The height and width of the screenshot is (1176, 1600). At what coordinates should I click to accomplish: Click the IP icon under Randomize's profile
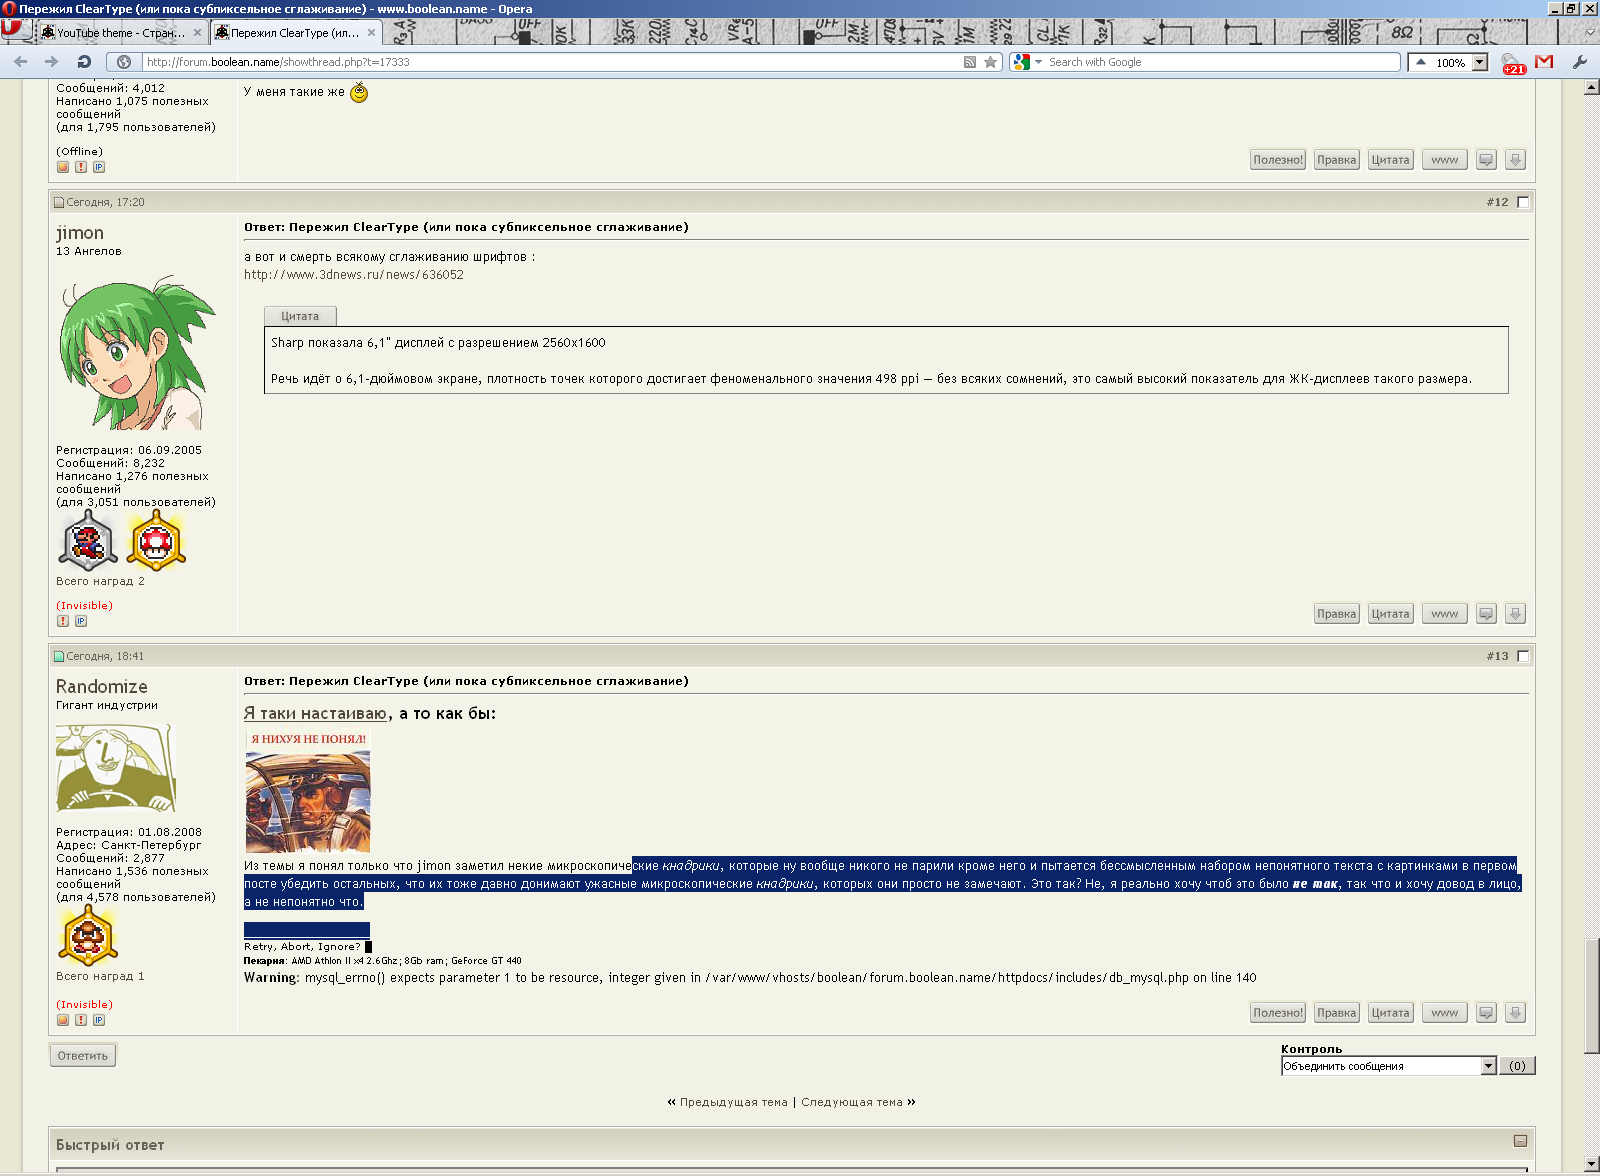pyautogui.click(x=99, y=1020)
